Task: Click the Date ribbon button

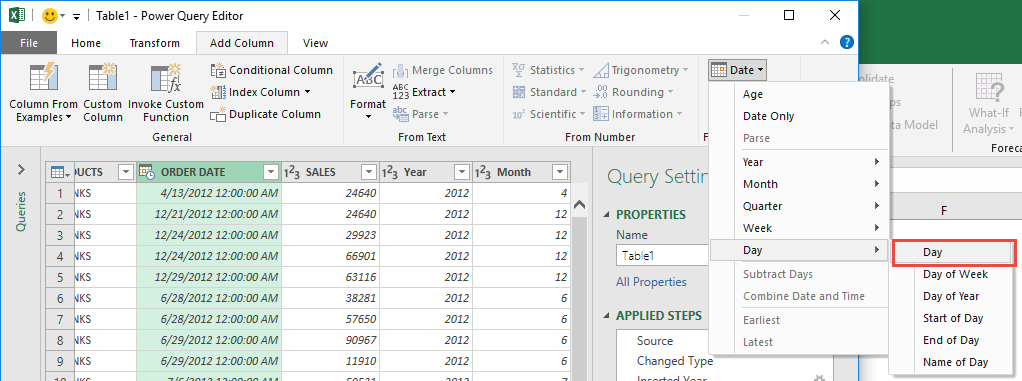Action: (x=738, y=70)
